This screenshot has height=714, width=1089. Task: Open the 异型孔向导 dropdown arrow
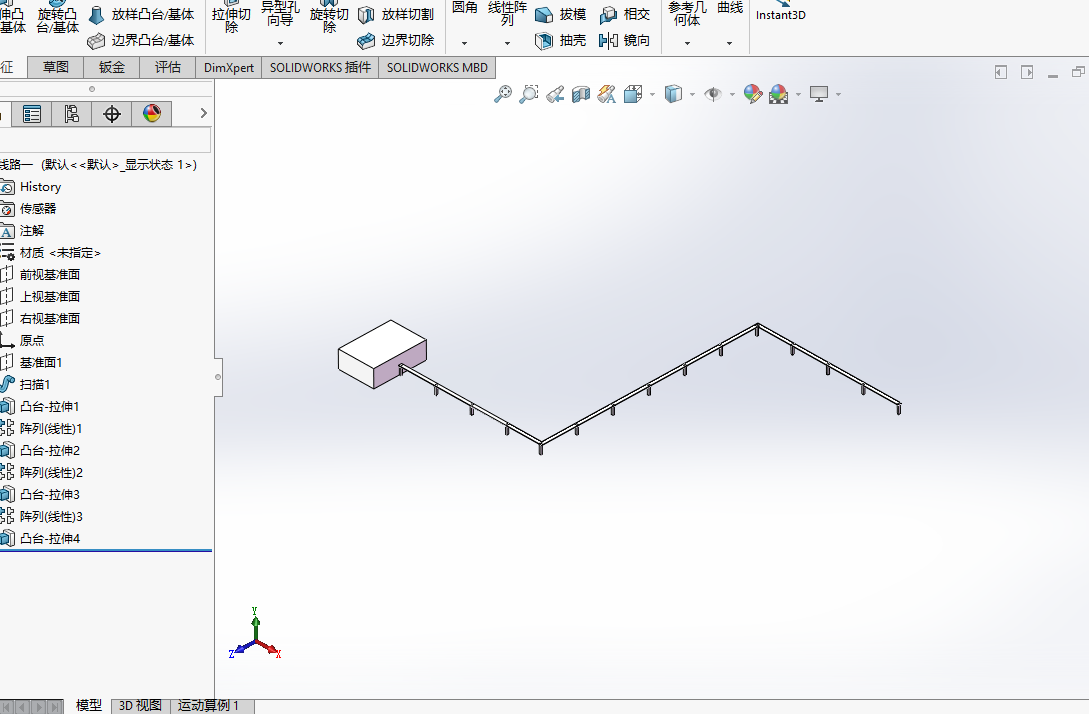pyautogui.click(x=281, y=43)
